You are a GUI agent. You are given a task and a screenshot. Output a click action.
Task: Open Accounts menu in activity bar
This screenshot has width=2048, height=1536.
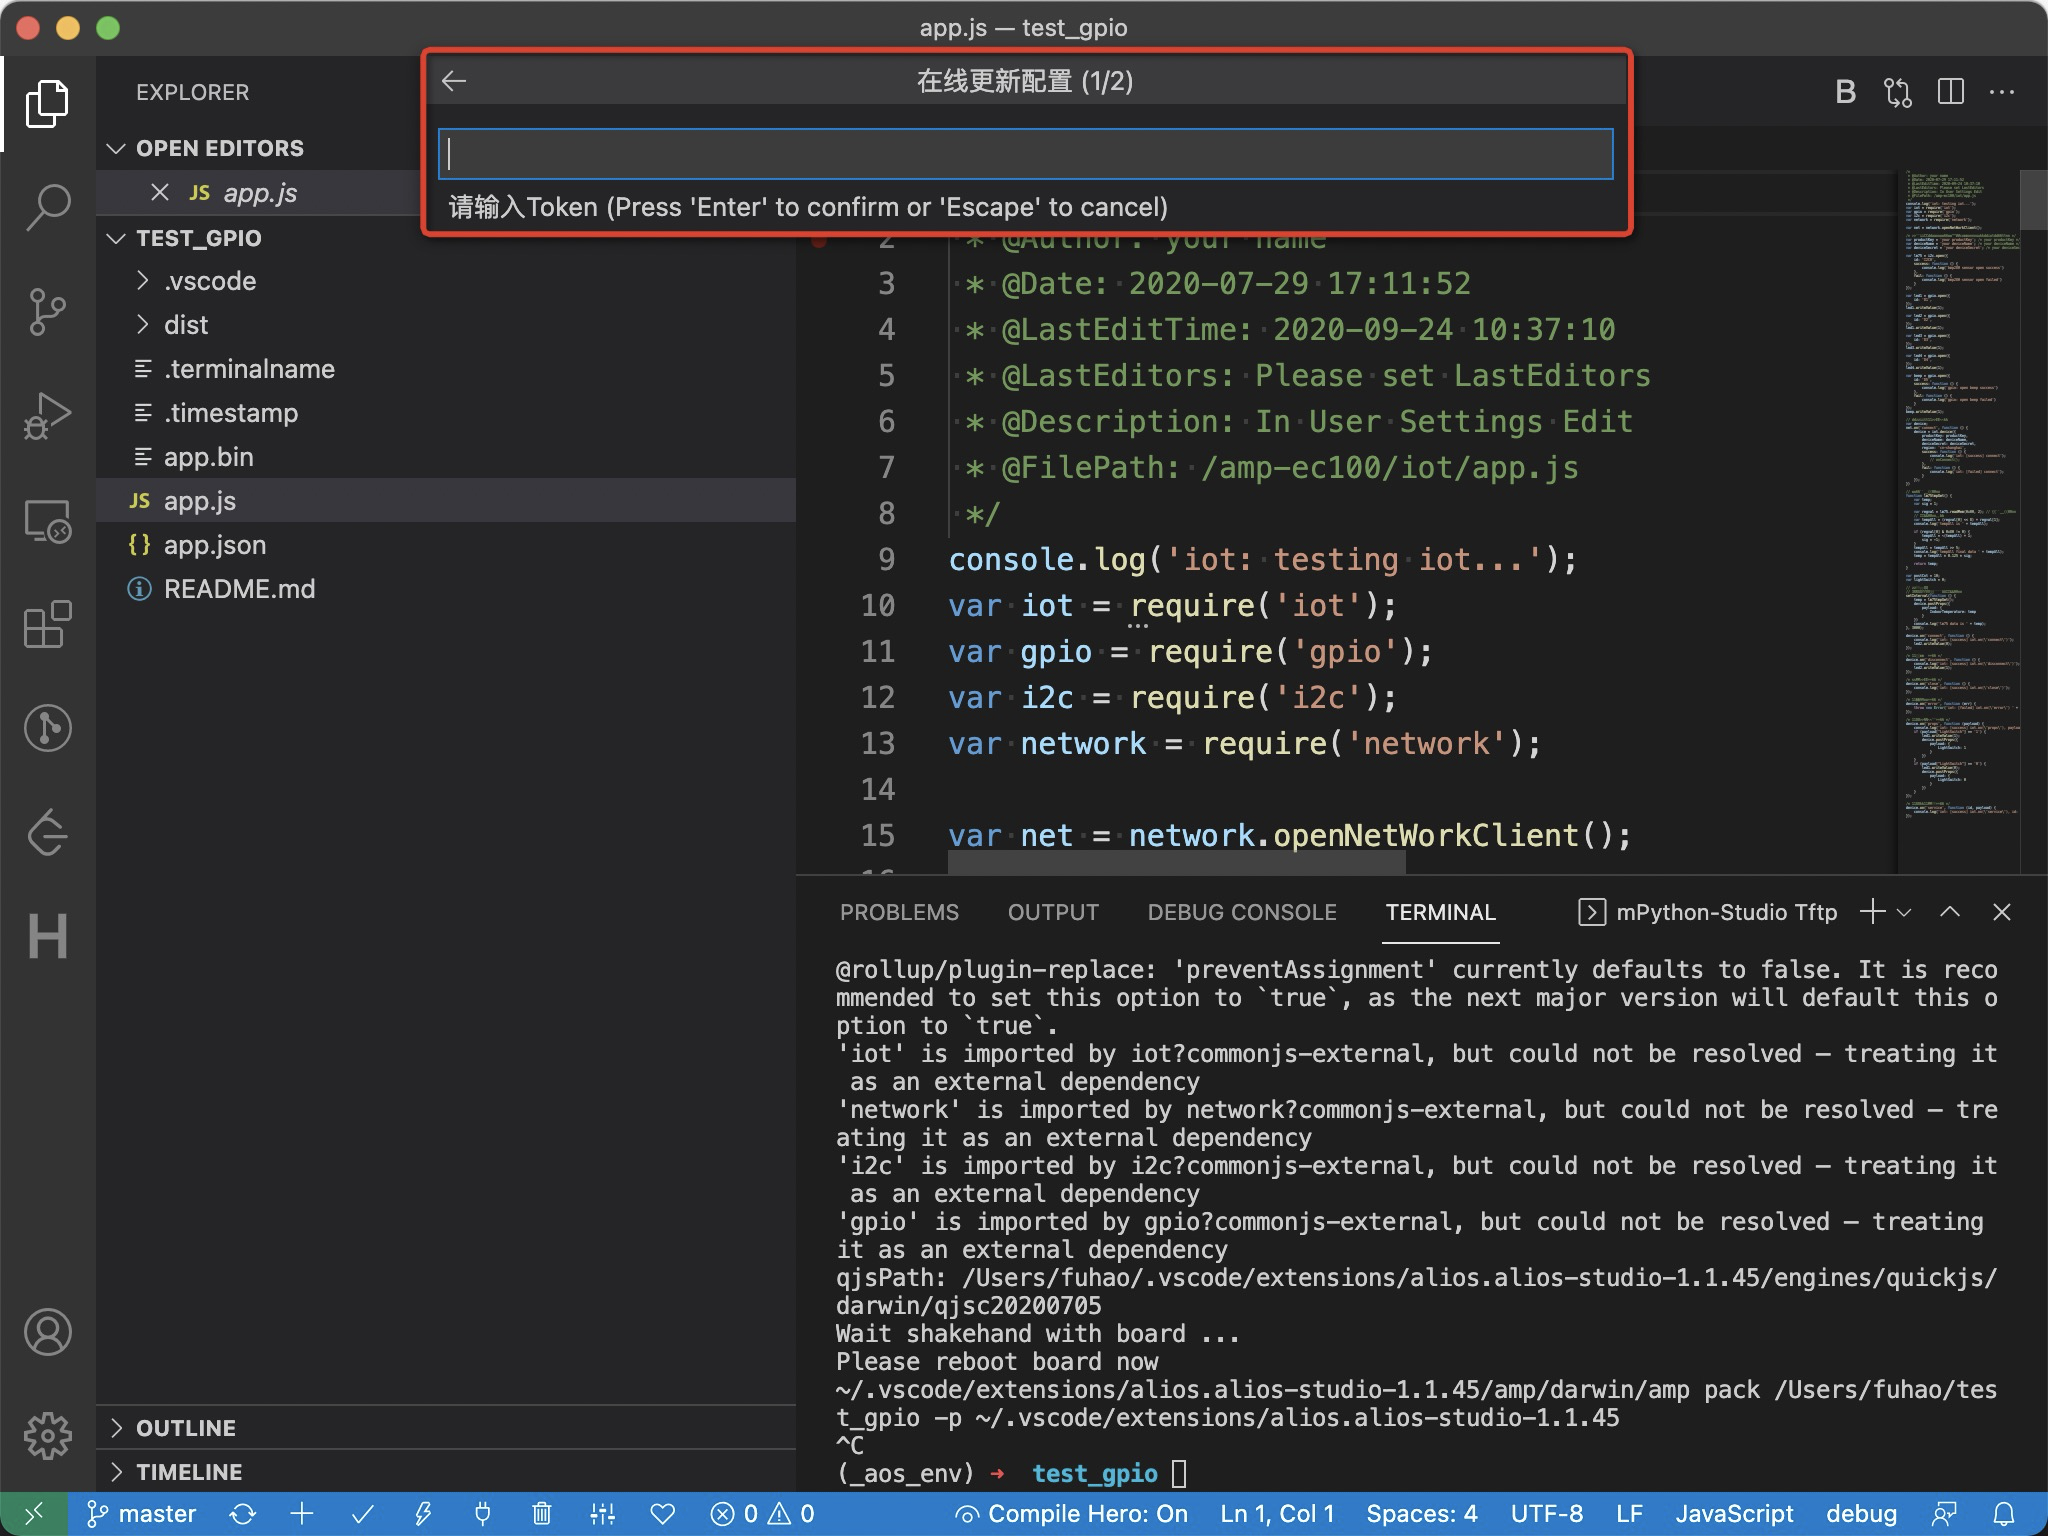point(47,1332)
